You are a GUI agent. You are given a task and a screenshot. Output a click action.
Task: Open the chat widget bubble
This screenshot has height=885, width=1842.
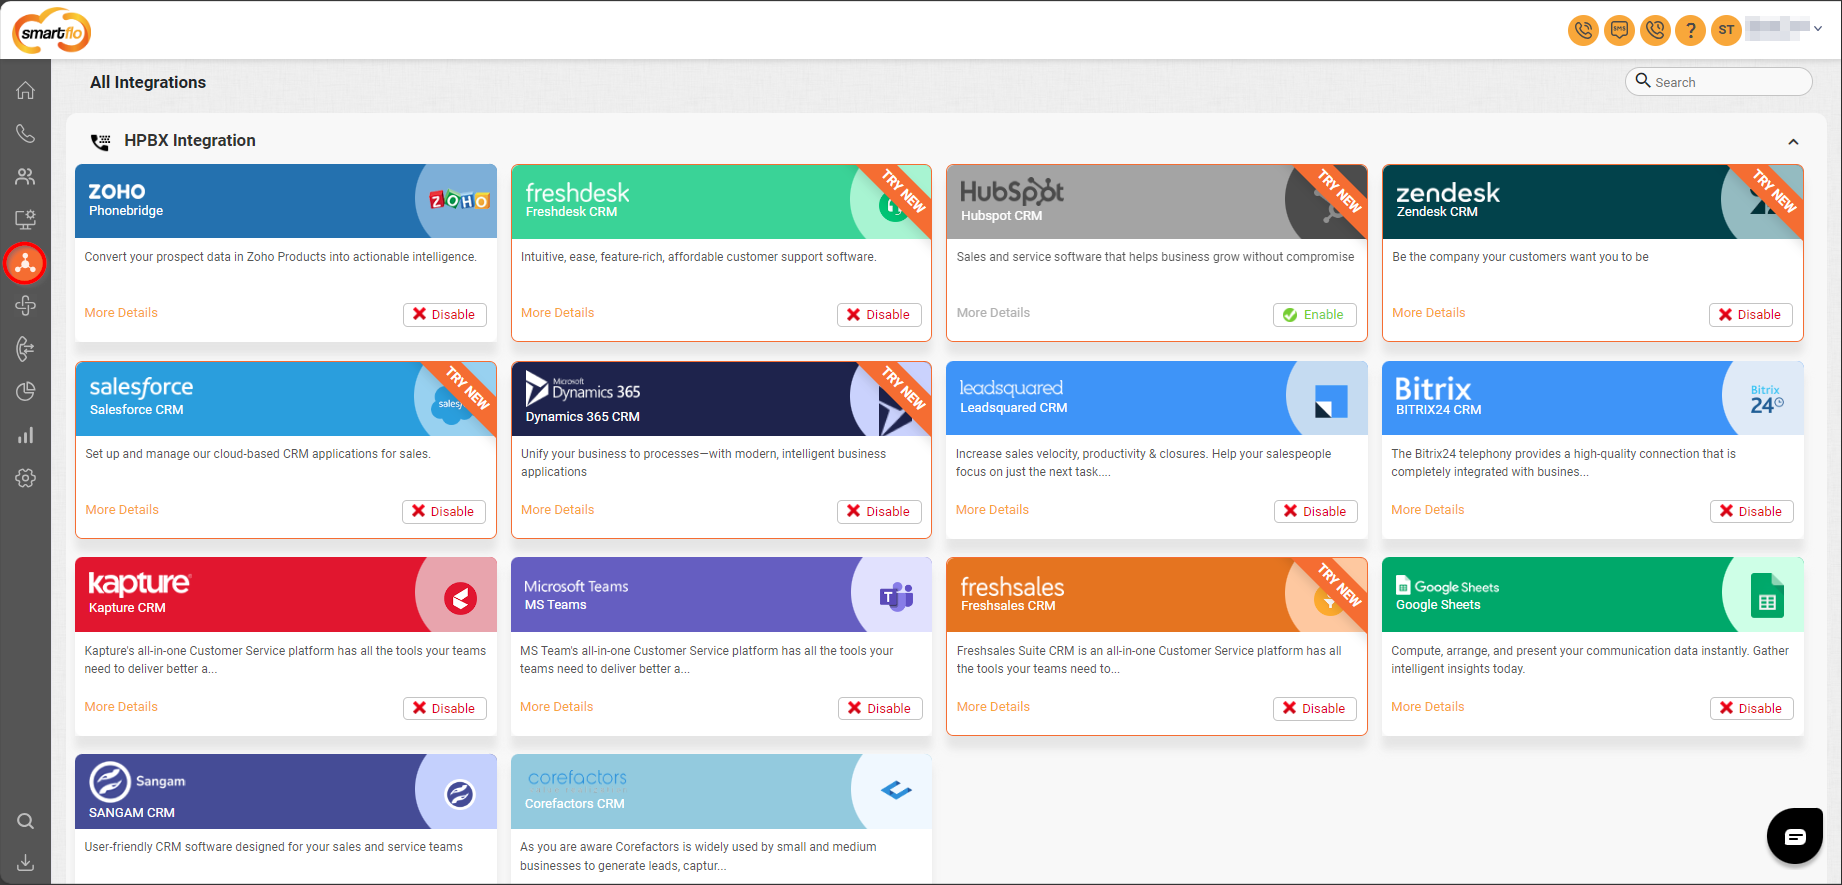click(1795, 836)
